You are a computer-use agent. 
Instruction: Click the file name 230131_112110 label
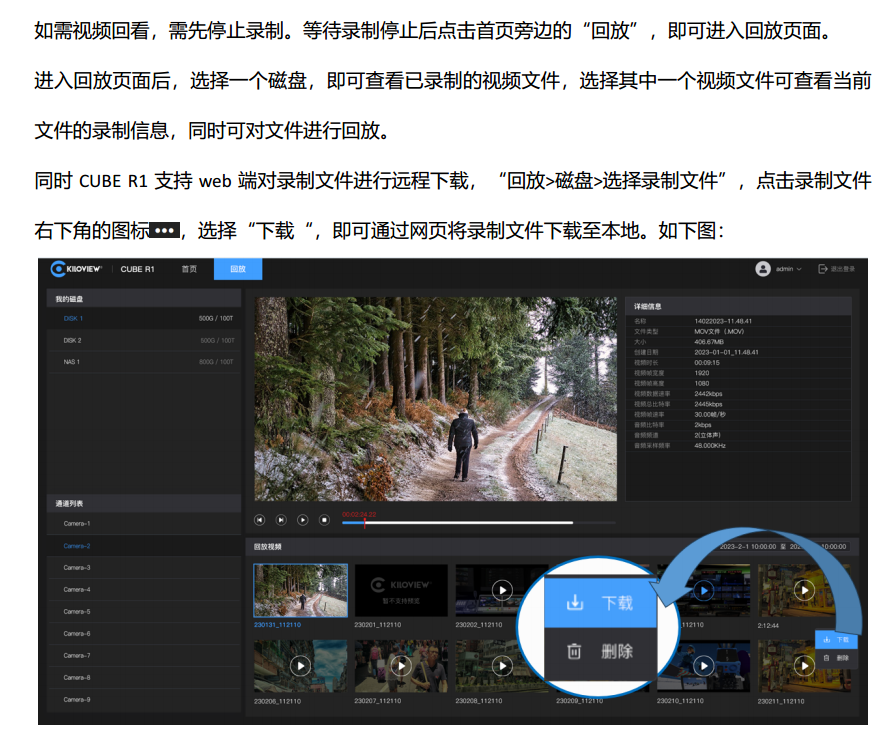(x=277, y=625)
